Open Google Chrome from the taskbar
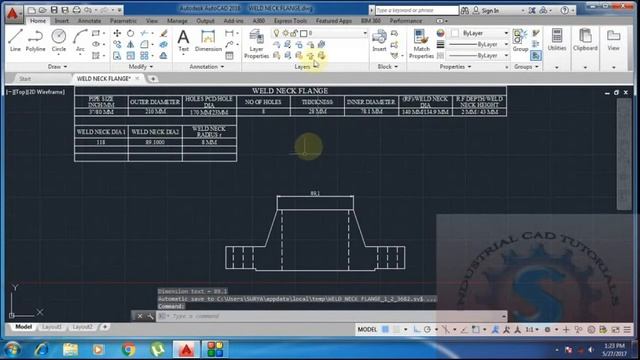Viewport: 640px width, 360px height. [x=129, y=349]
